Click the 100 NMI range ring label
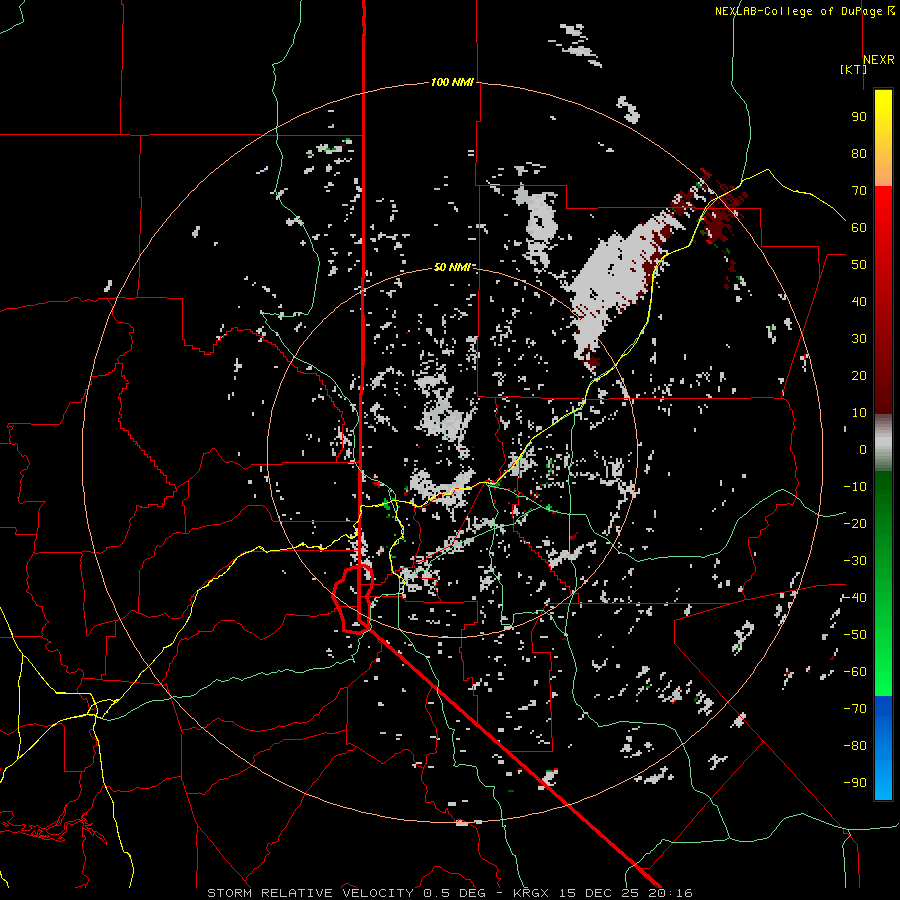Screen dimensions: 900x900 click(452, 83)
